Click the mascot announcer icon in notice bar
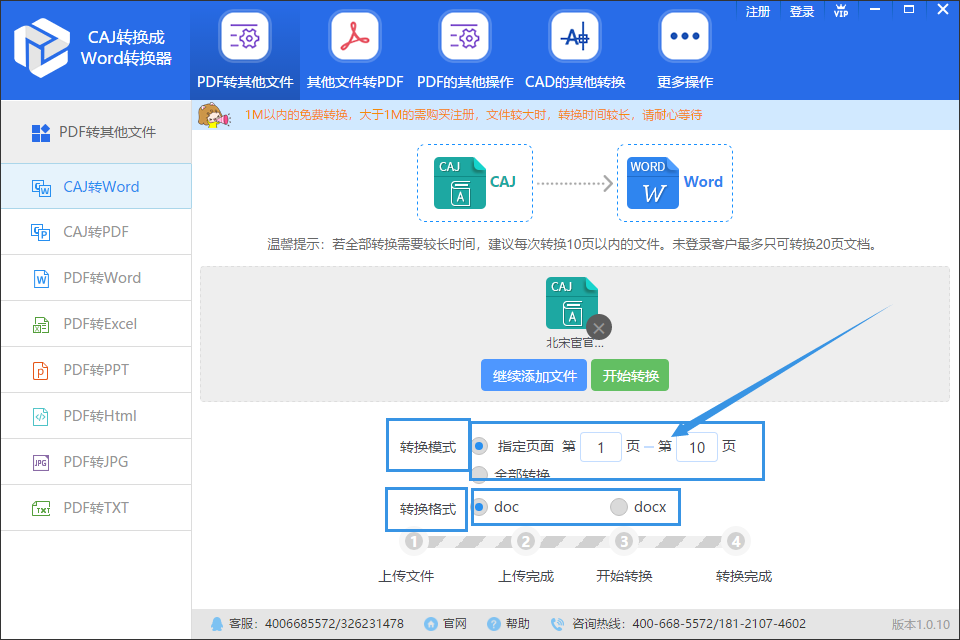Screen dimensions: 960x640 [214, 115]
